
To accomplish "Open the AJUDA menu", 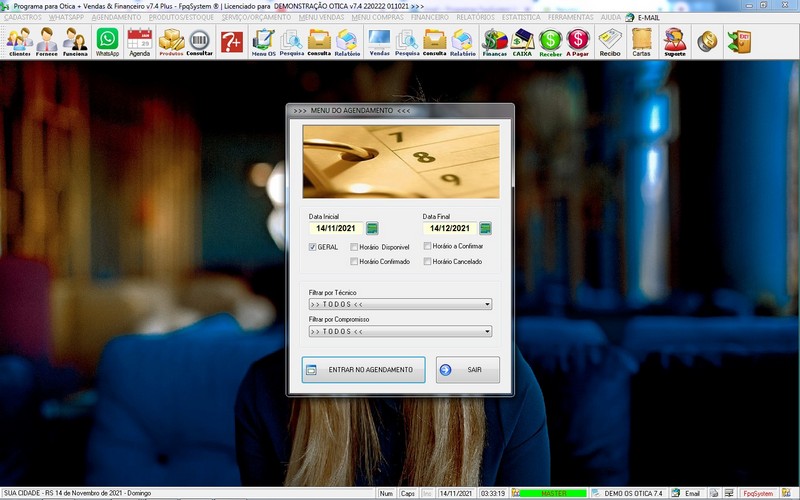I will [x=611, y=17].
